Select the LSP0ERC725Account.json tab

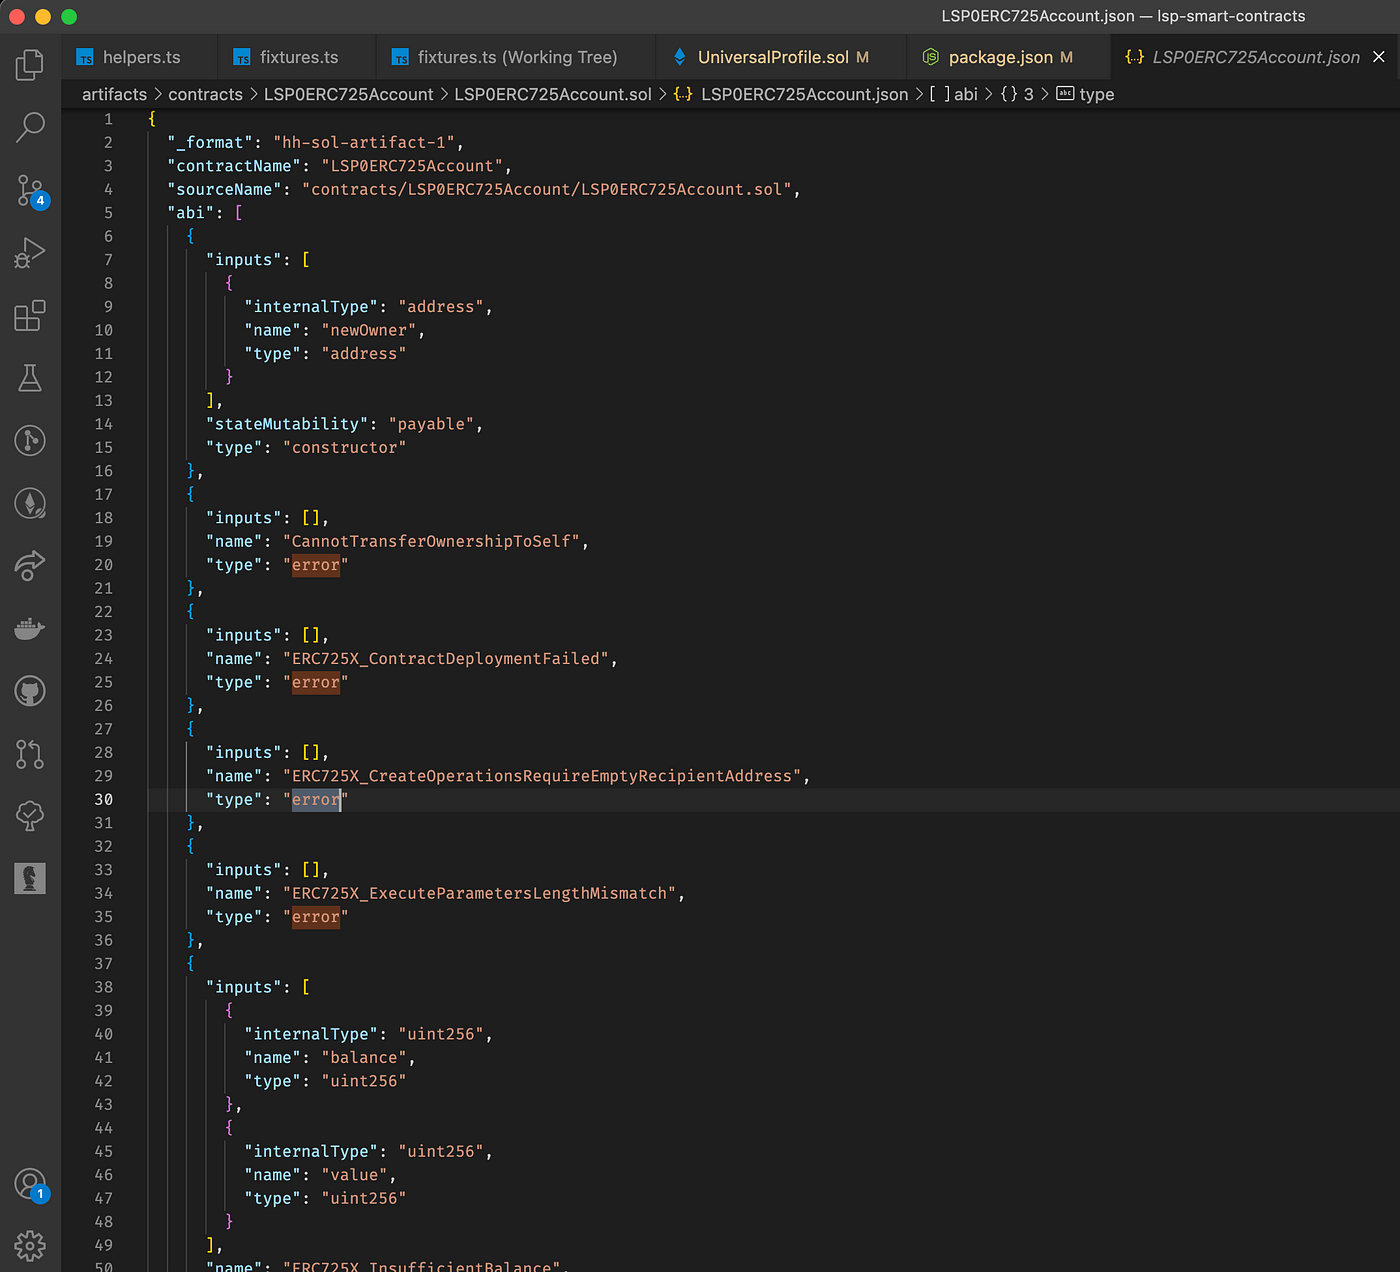coord(1255,57)
